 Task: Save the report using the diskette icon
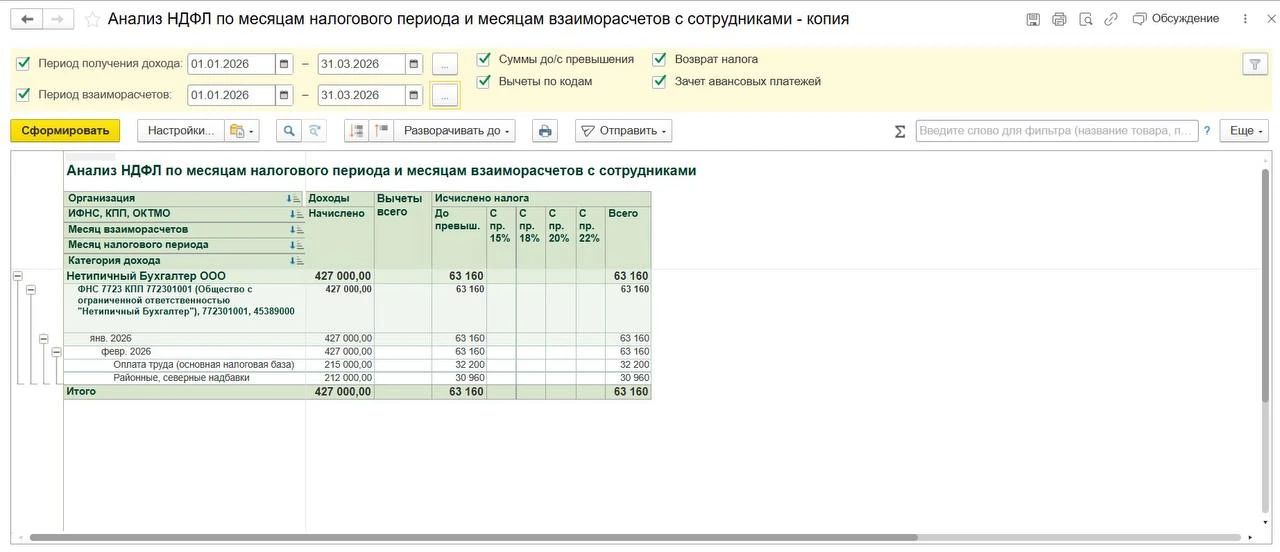click(x=1033, y=19)
